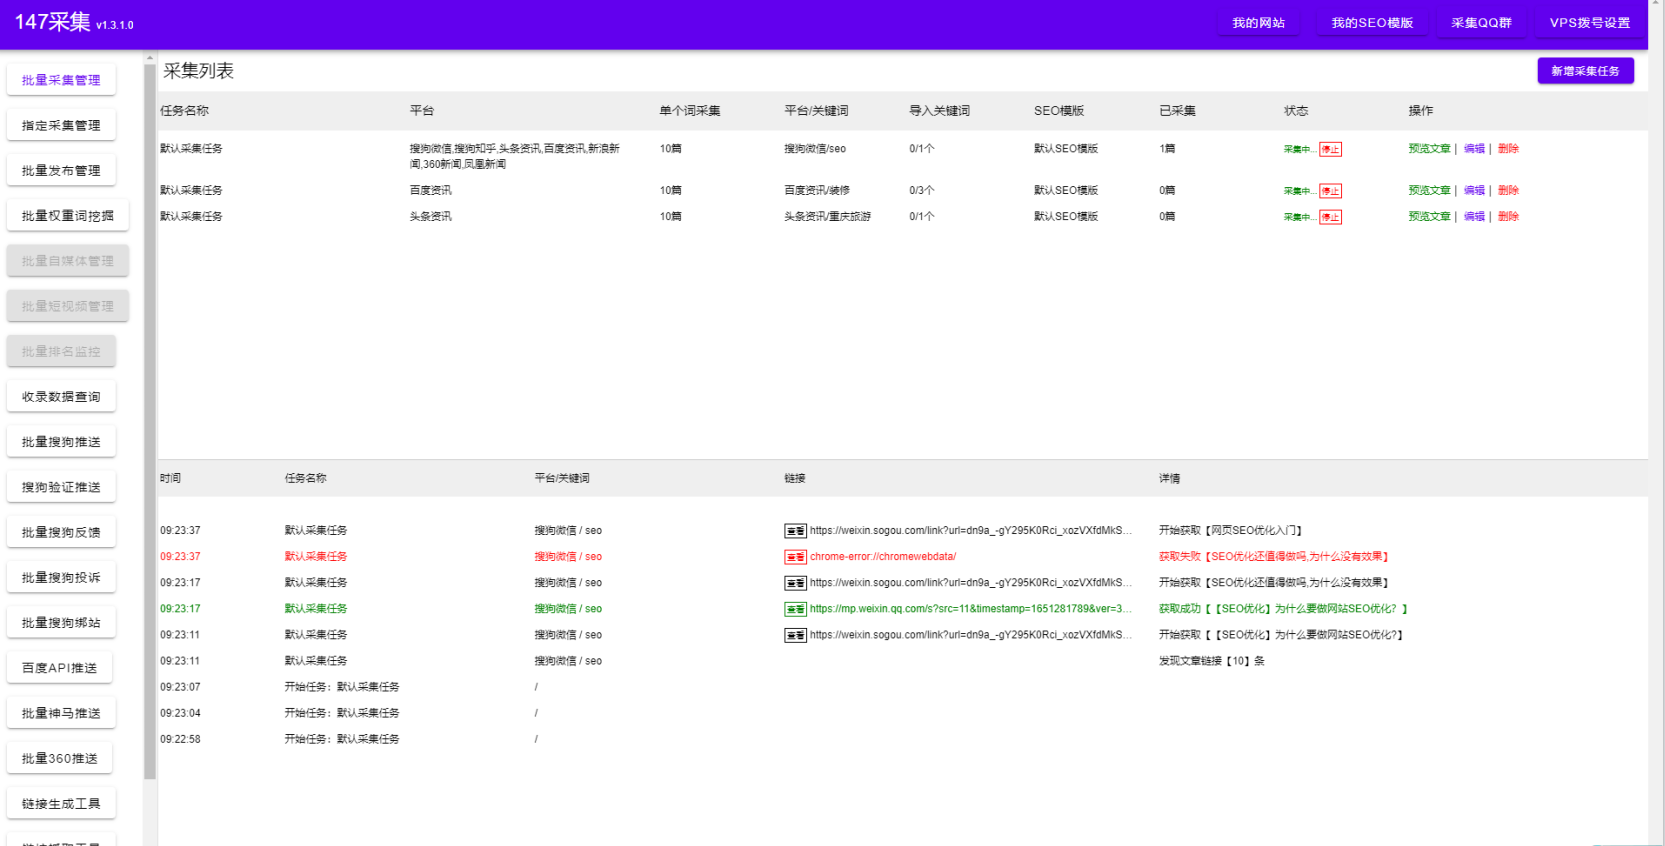Preview articles for the 搜狗微信/seo task
The width and height of the screenshot is (1665, 846).
coord(1429,149)
